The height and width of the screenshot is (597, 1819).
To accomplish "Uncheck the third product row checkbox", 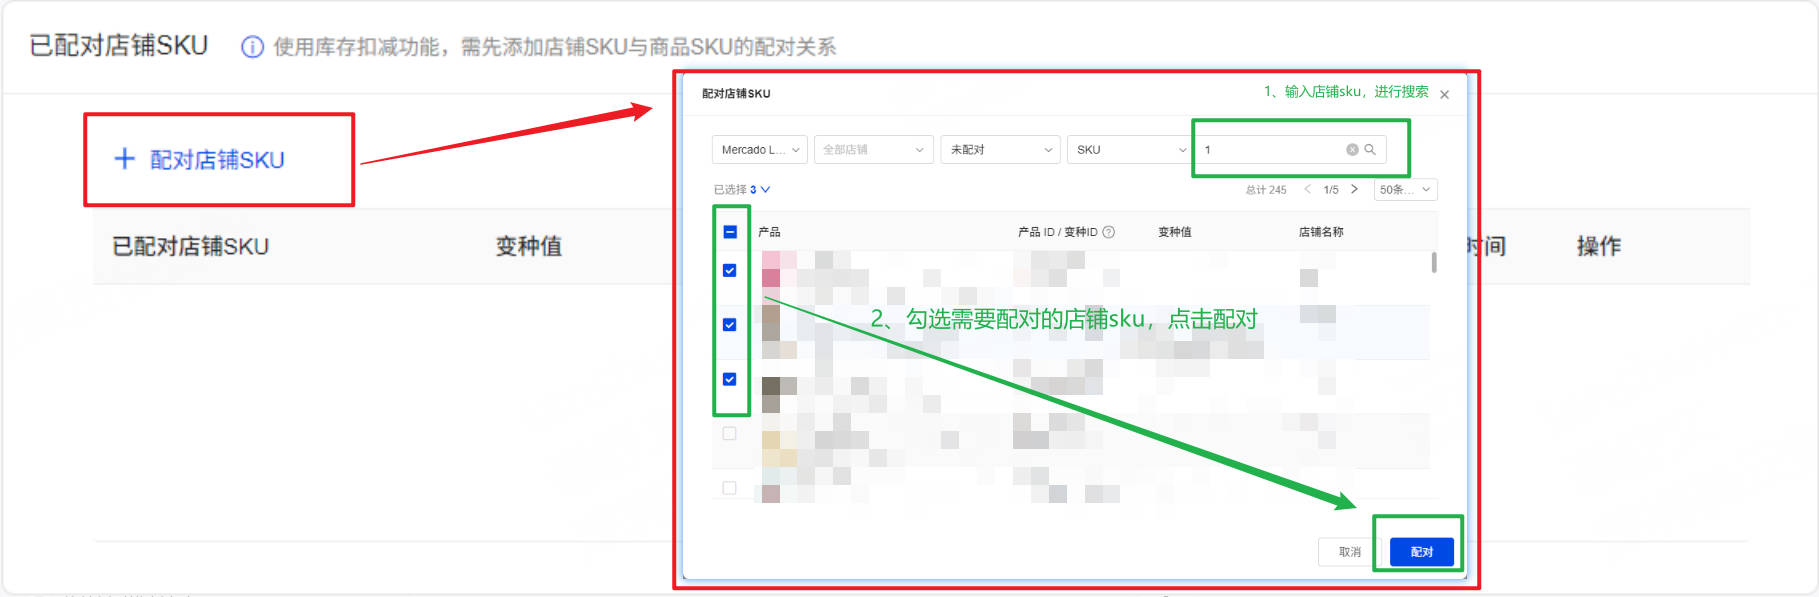I will [x=730, y=379].
